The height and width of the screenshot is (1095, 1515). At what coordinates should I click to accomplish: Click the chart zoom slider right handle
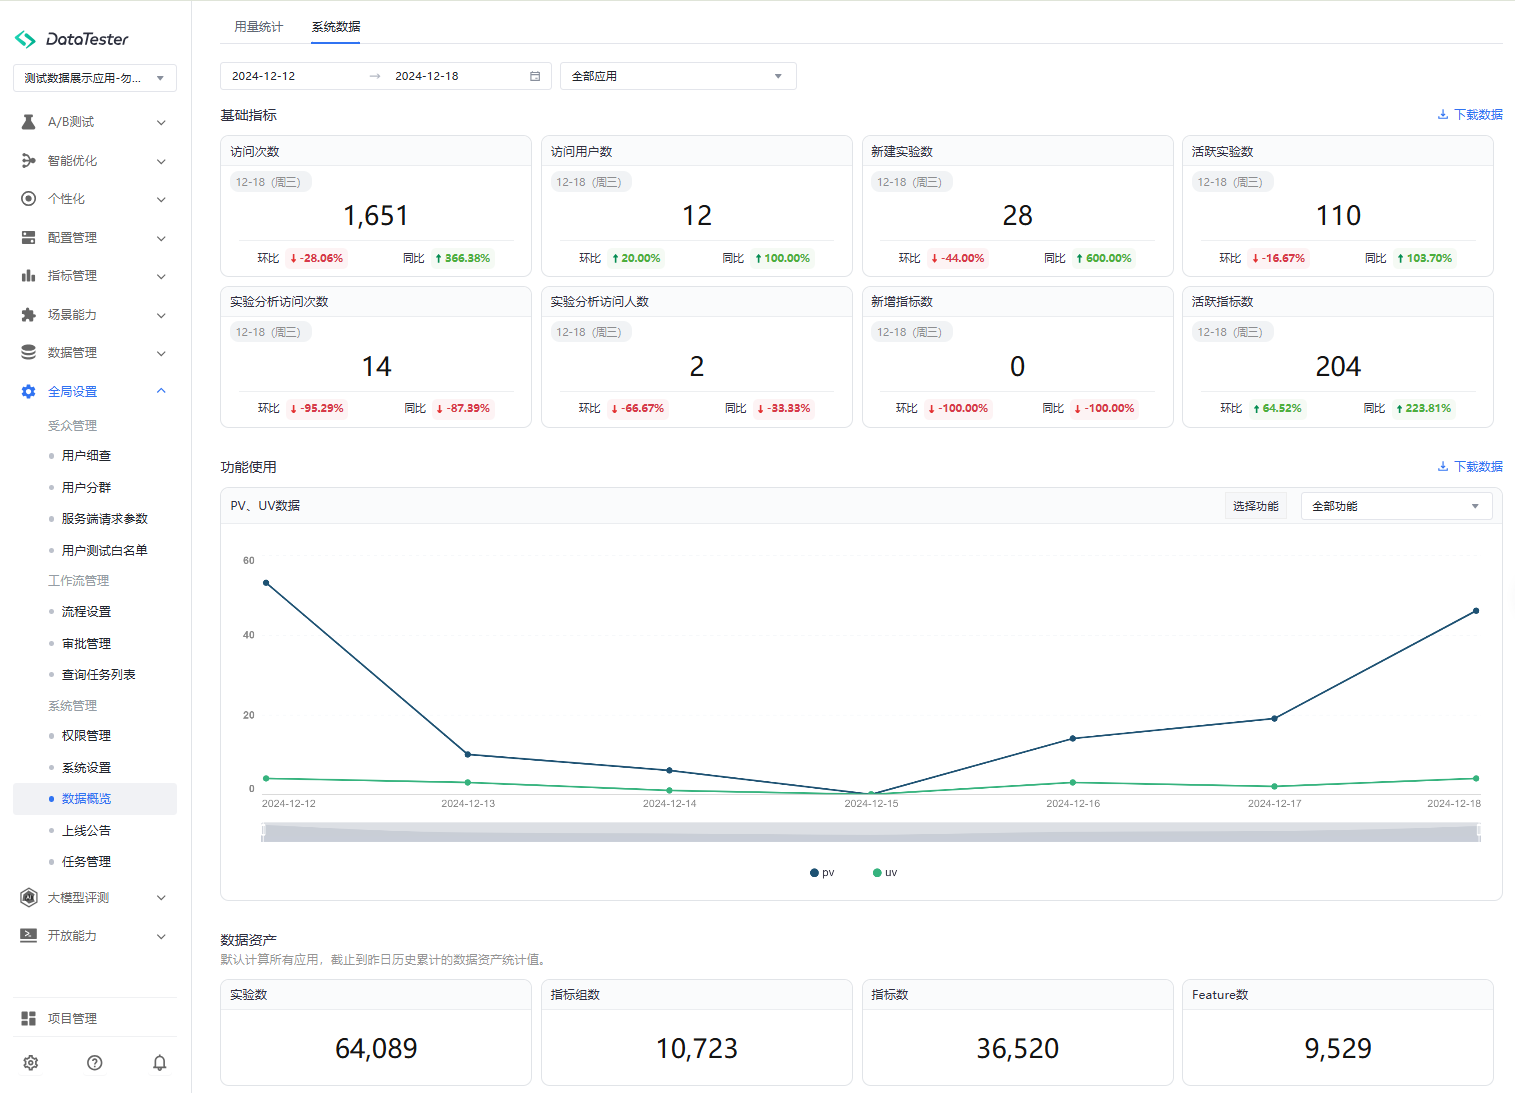(1480, 832)
